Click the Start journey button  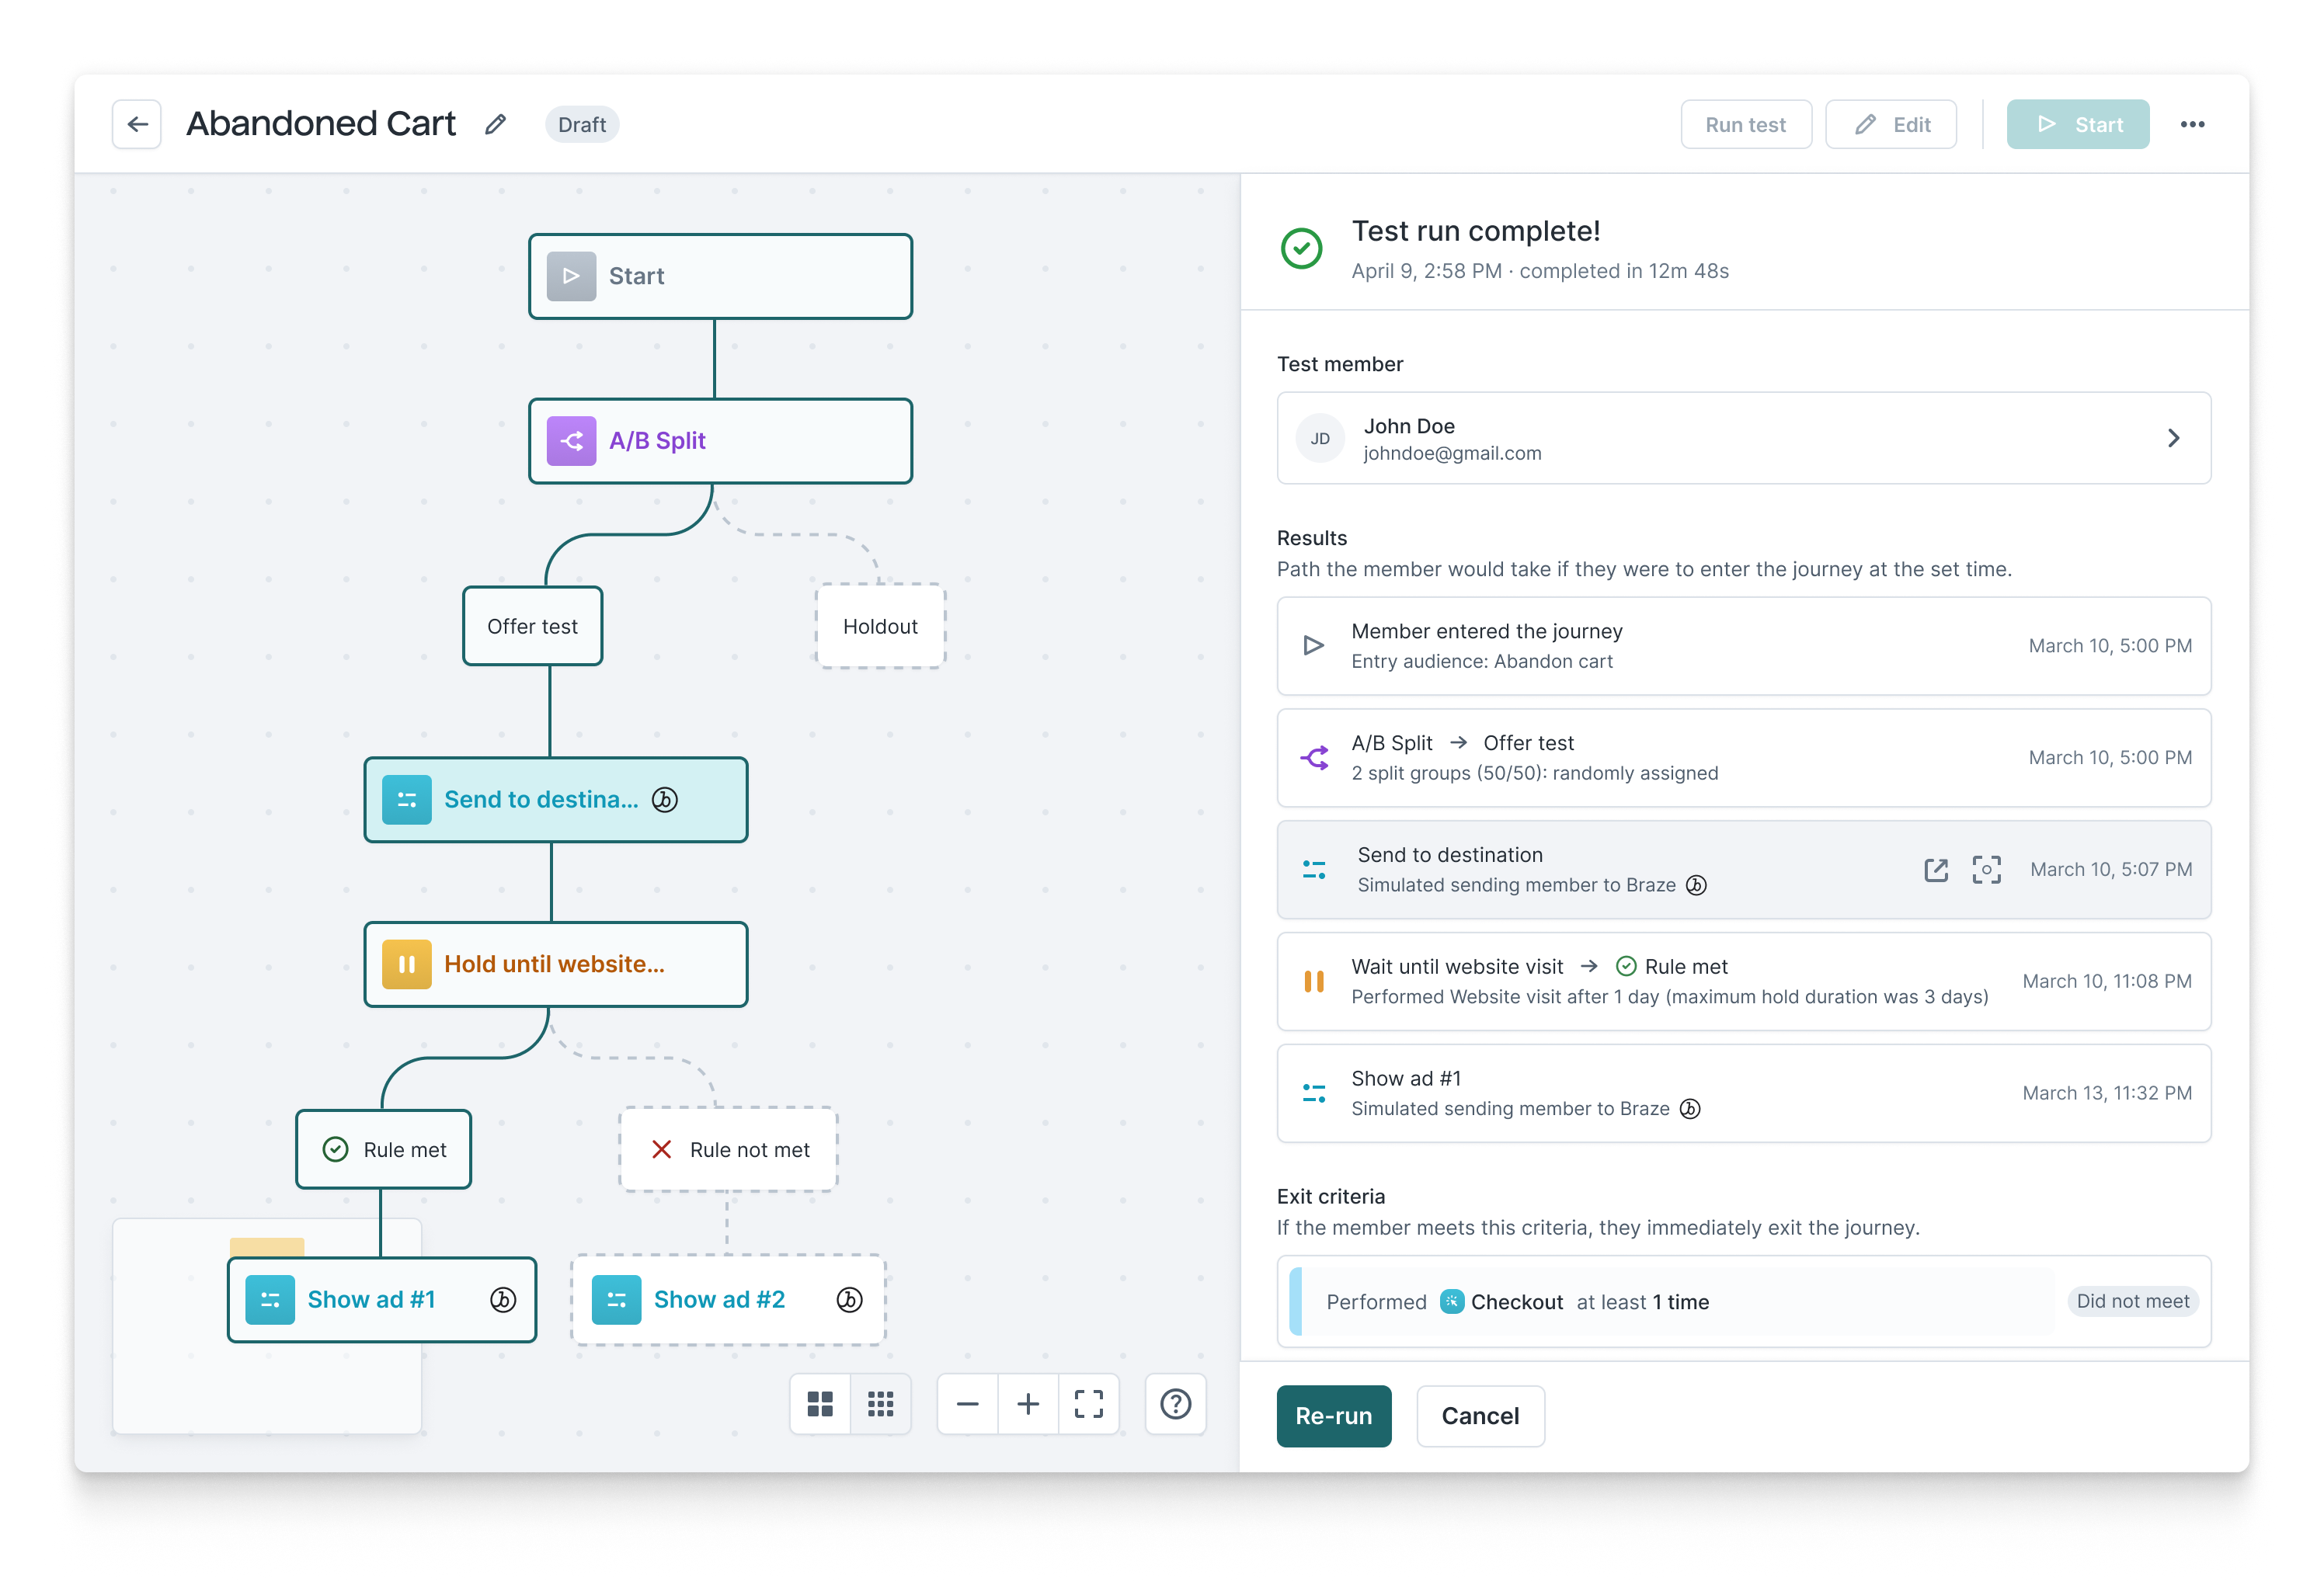[2077, 124]
